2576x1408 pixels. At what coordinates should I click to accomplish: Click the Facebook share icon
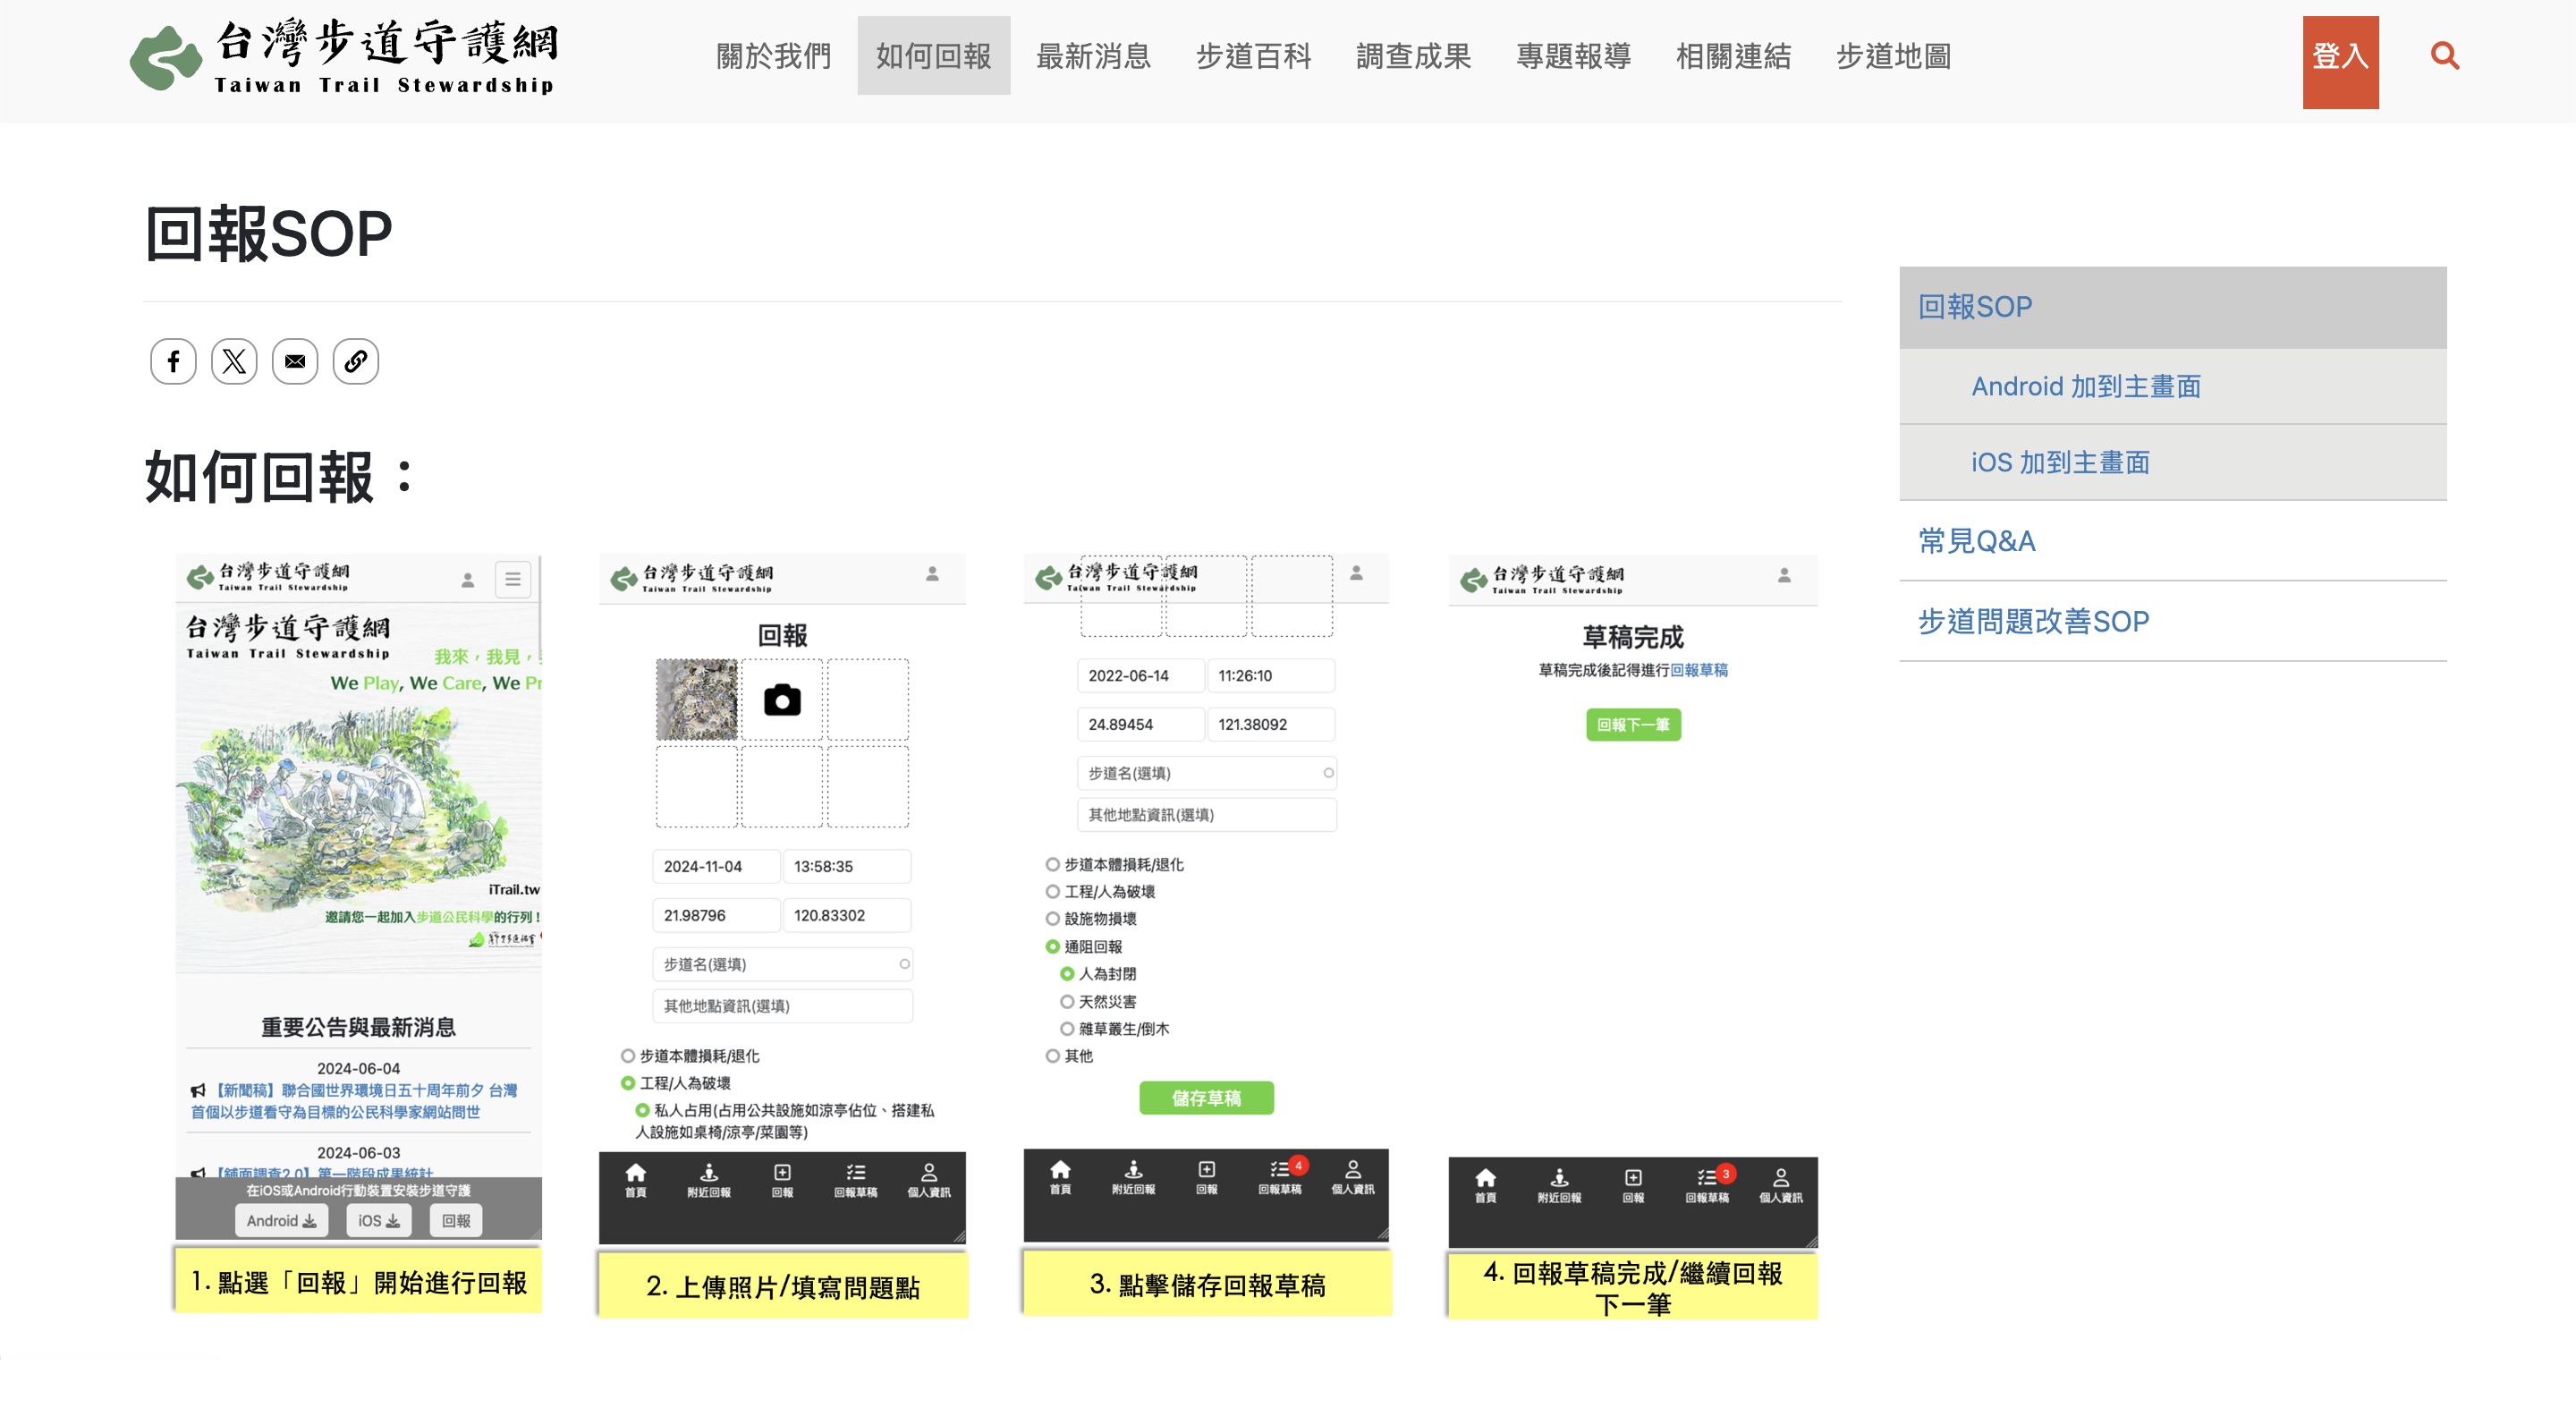pyautogui.click(x=173, y=361)
